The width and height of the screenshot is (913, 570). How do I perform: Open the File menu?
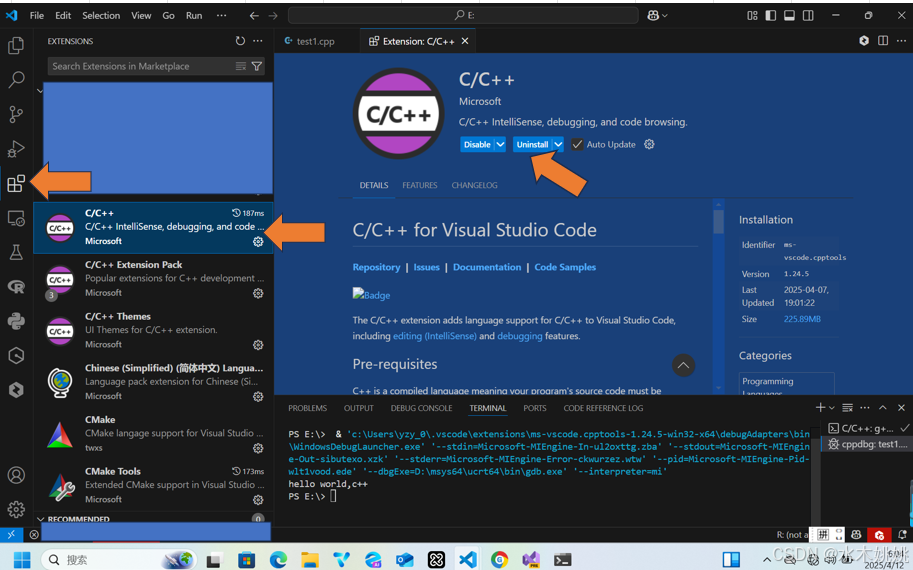[37, 16]
